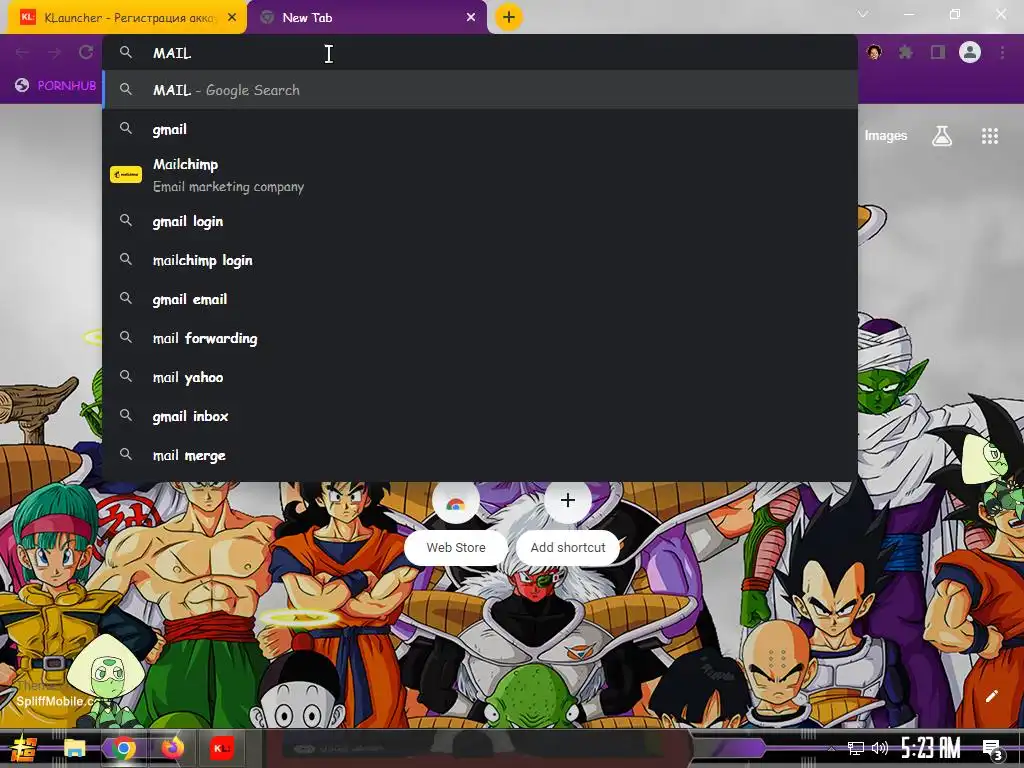This screenshot has height=768, width=1024.
Task: Open File Explorer from the taskbar
Action: pos(74,748)
